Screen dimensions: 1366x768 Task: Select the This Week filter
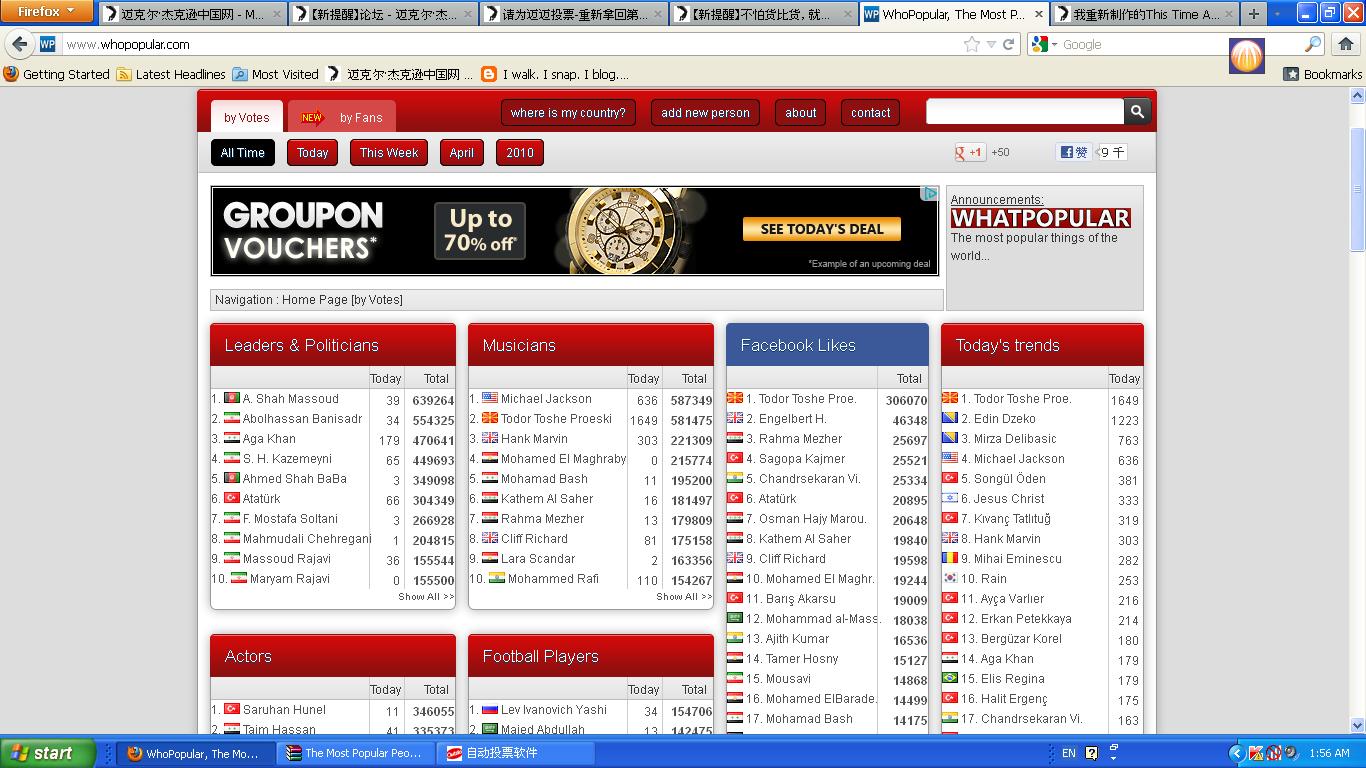[389, 153]
